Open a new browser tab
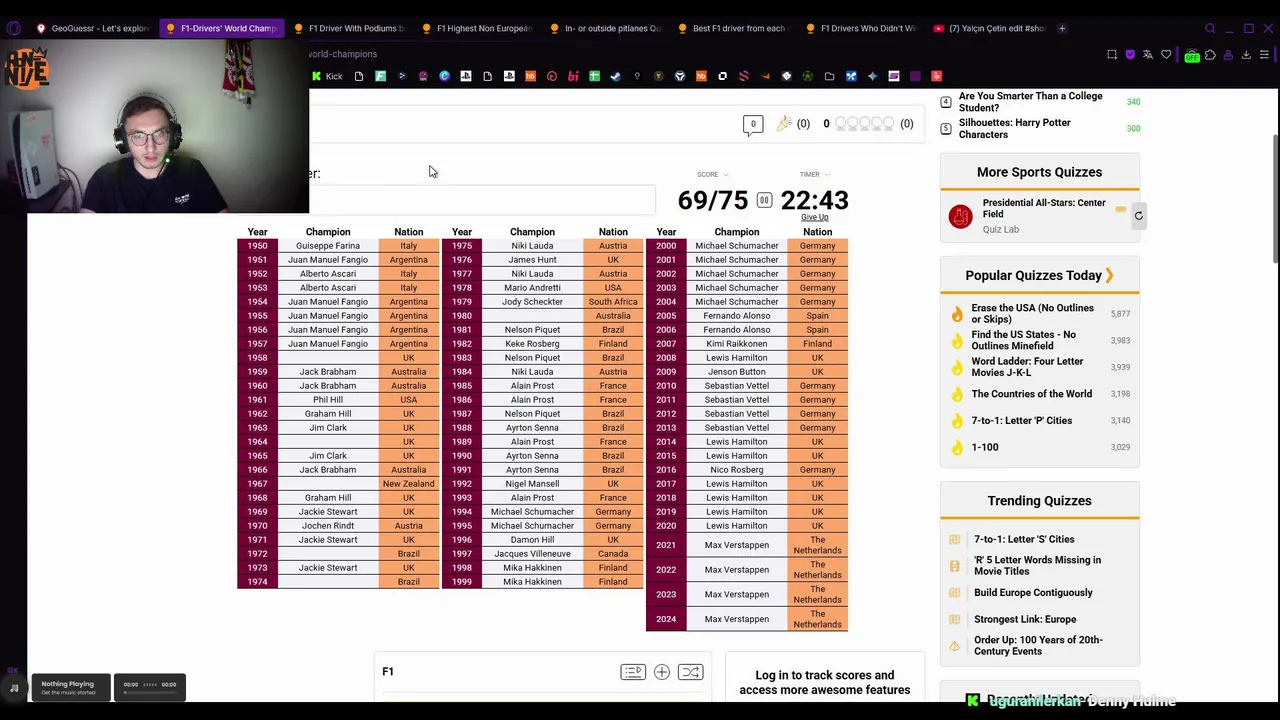 (1062, 28)
